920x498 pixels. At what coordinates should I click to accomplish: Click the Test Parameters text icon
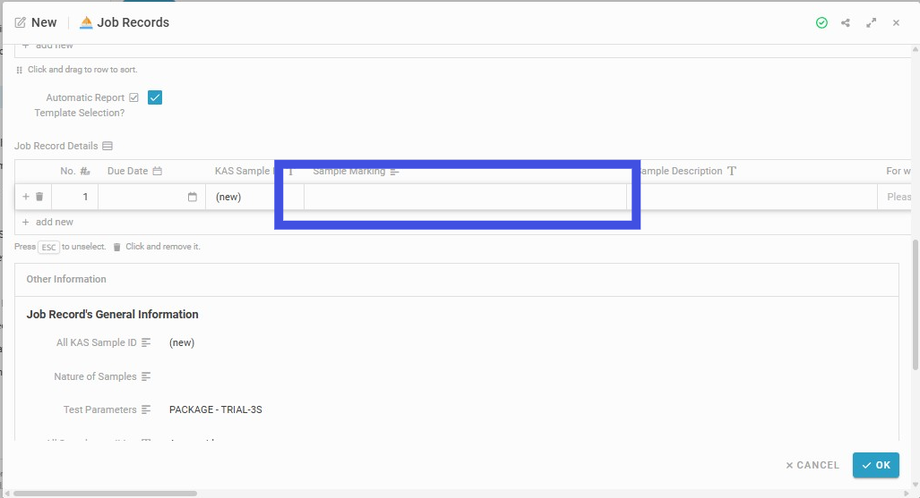coord(146,409)
